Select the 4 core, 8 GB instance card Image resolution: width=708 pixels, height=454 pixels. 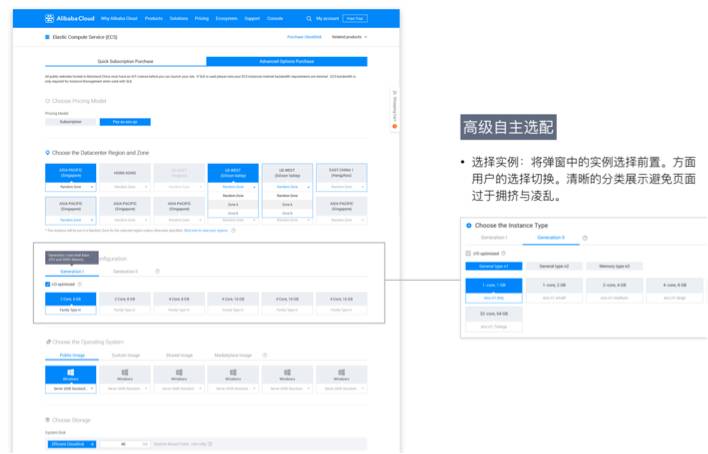pos(675,291)
